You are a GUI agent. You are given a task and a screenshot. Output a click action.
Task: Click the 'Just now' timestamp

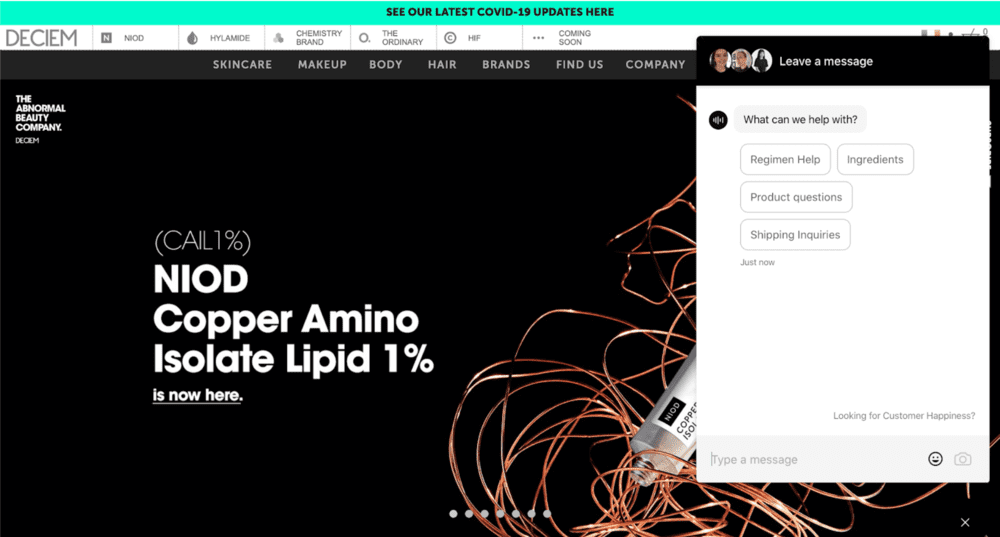pyautogui.click(x=757, y=262)
